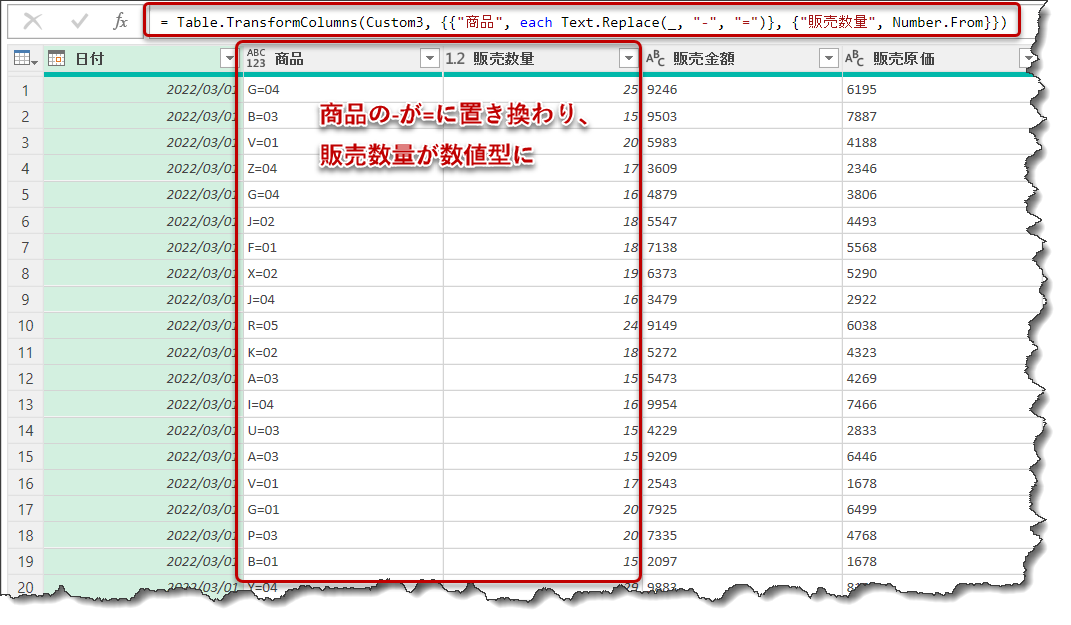Click 商品 cell I=04

(x=343, y=405)
